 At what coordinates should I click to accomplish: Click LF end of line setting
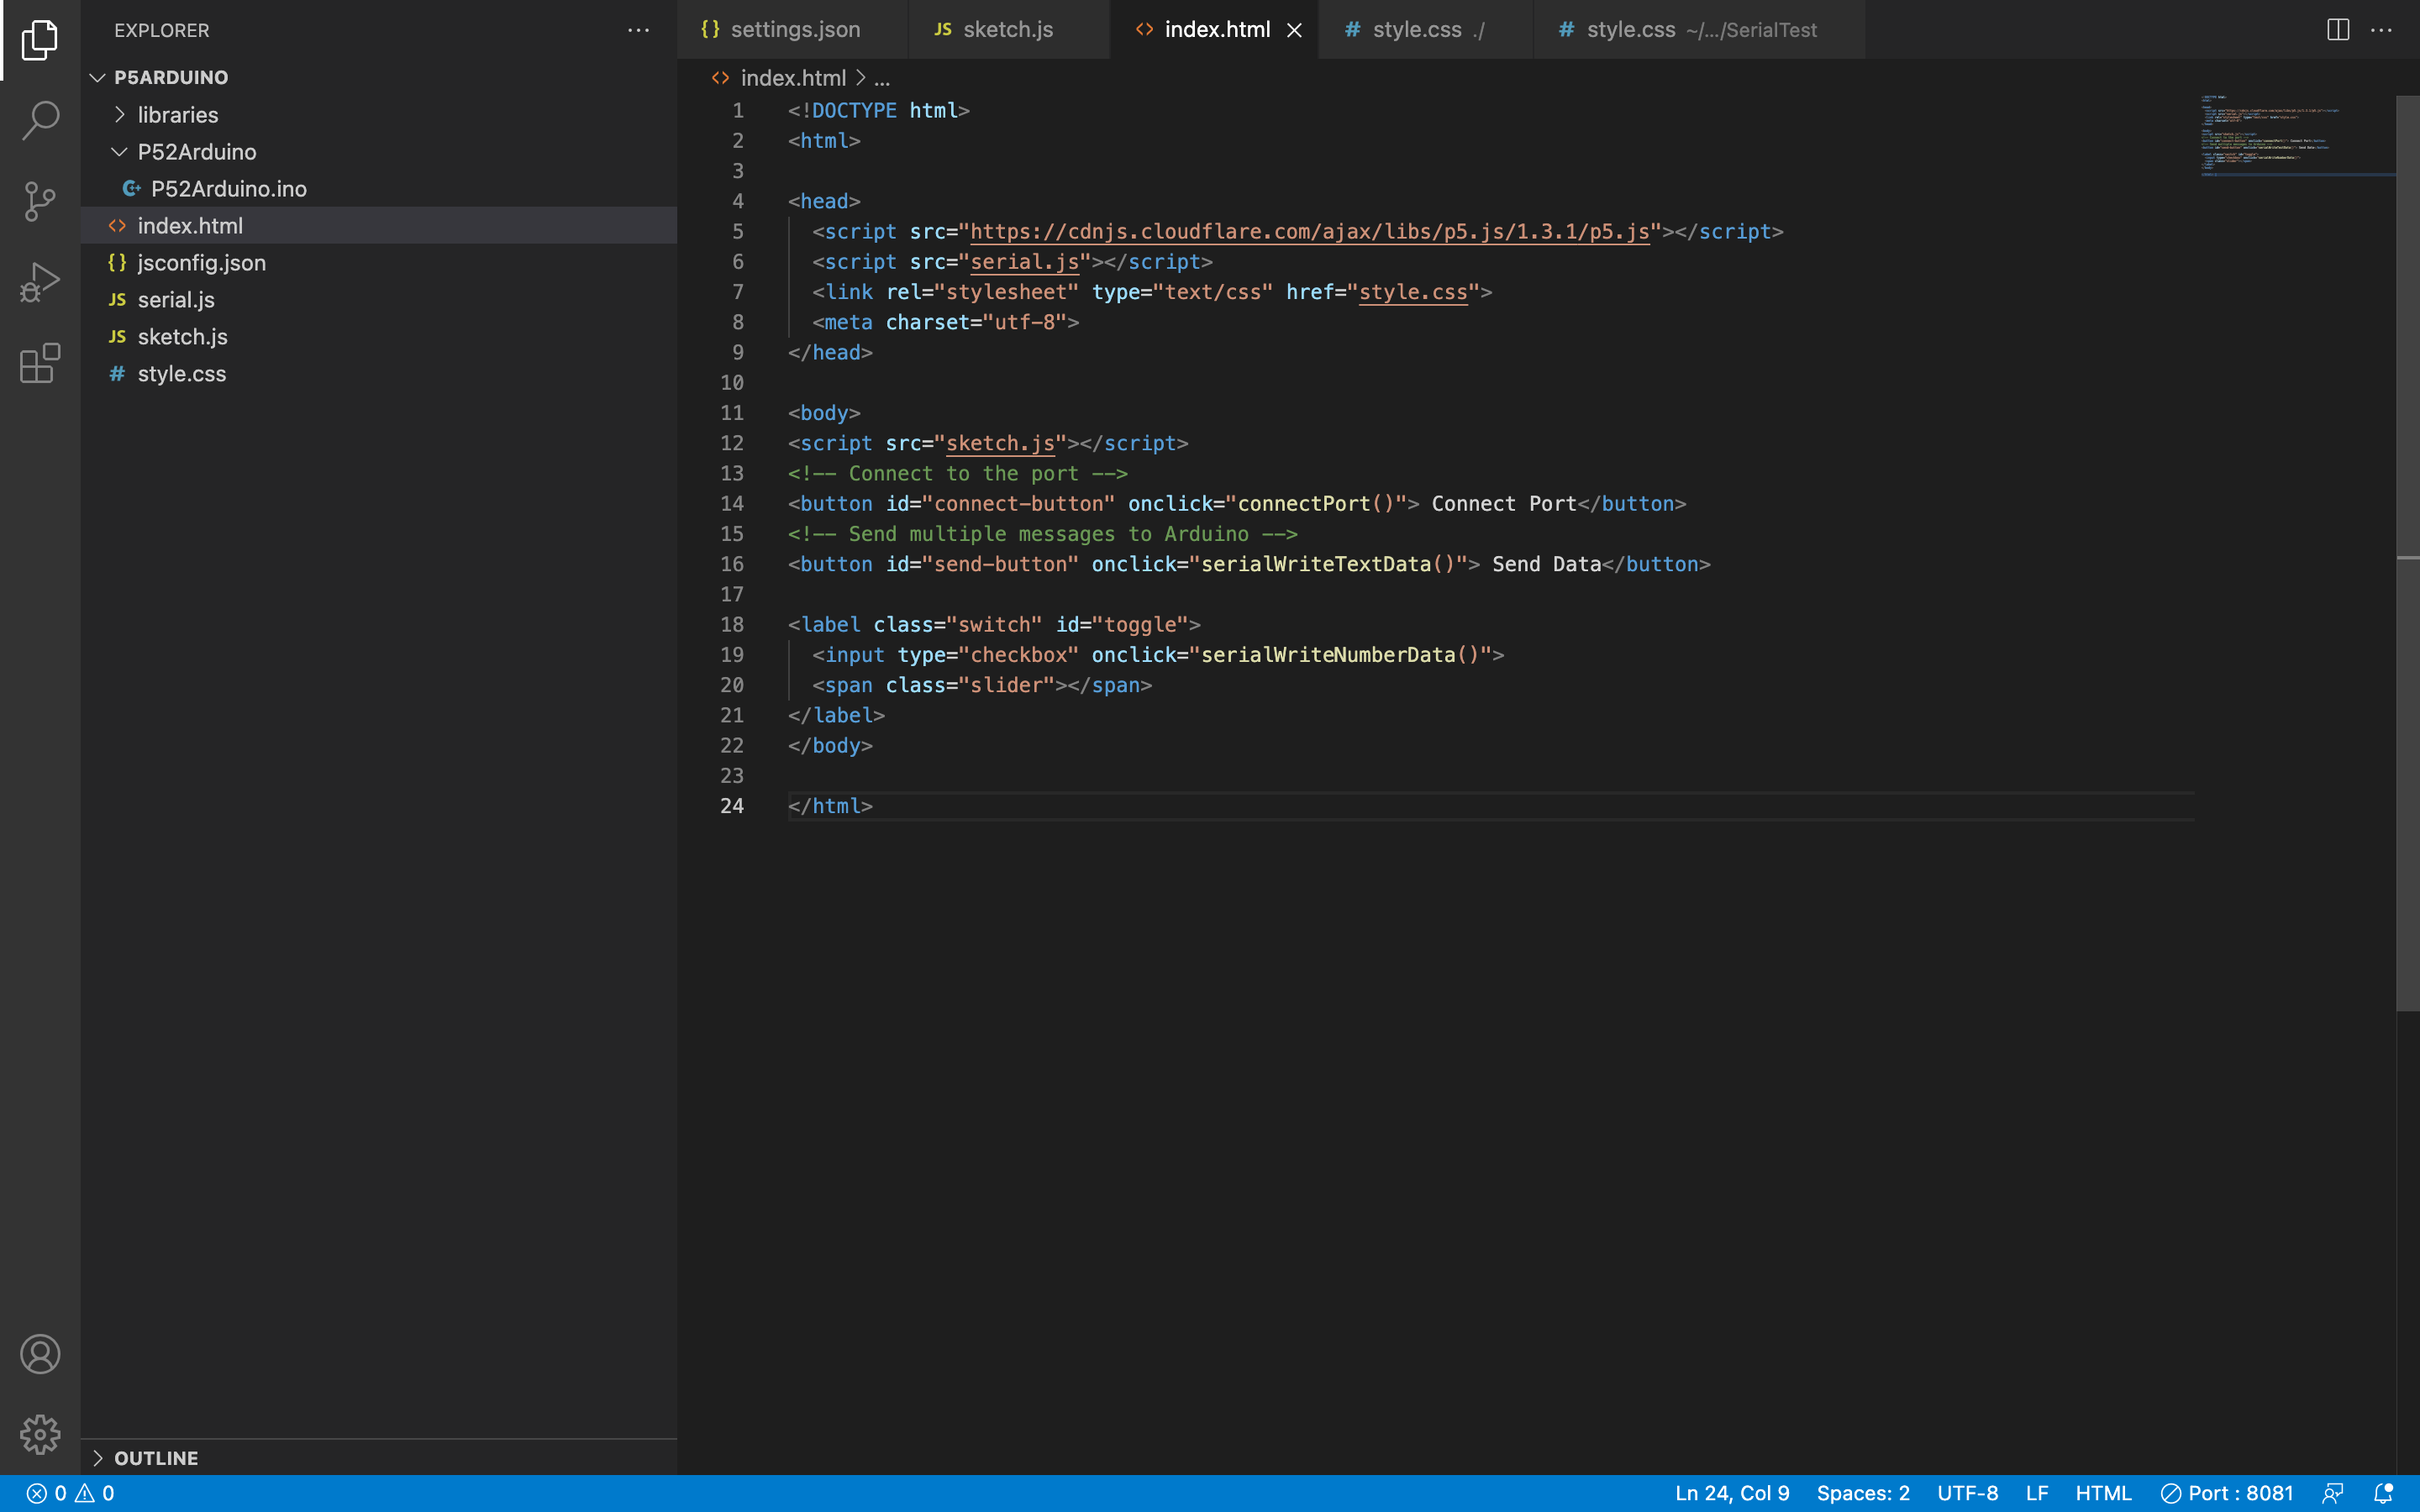pos(2037,1493)
